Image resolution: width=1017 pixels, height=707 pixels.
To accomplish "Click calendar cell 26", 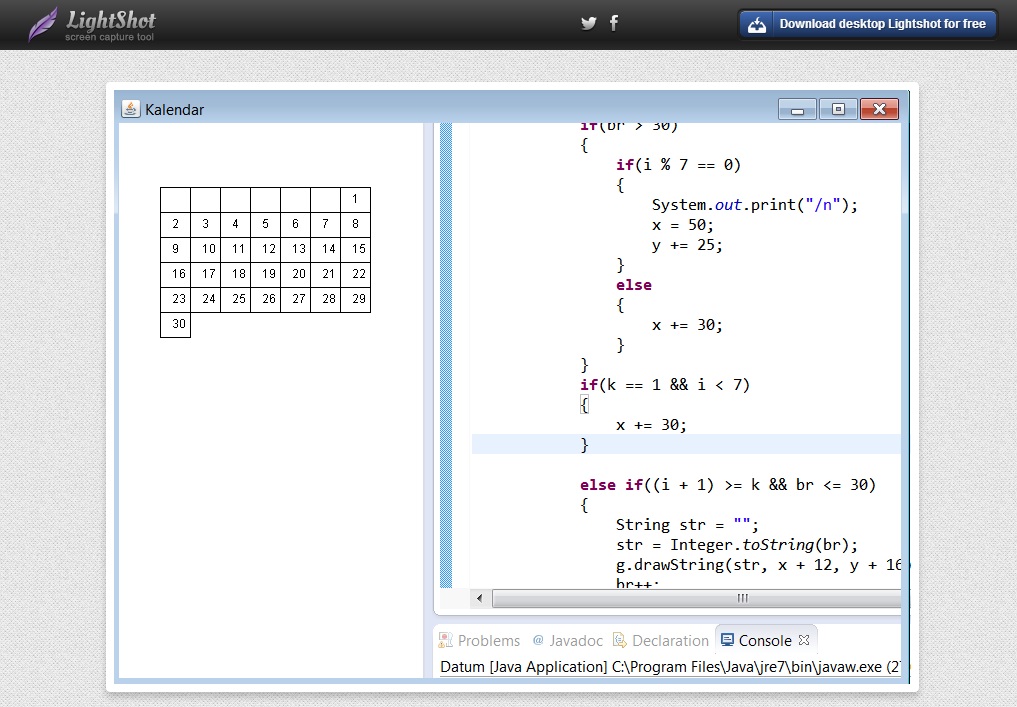I will click(x=265, y=299).
